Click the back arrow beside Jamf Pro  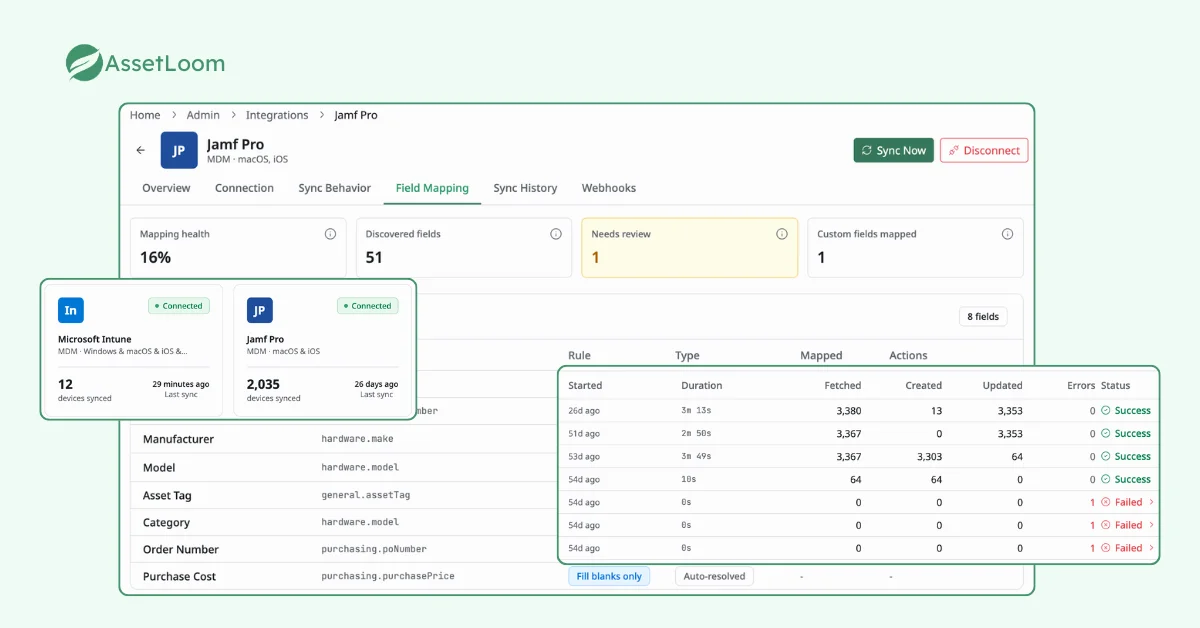(x=141, y=151)
